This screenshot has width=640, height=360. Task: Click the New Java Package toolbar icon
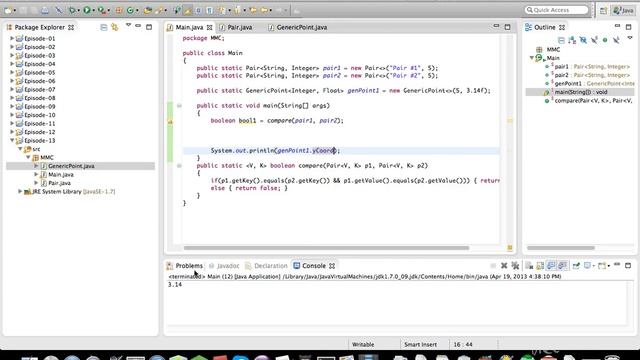tap(119, 10)
